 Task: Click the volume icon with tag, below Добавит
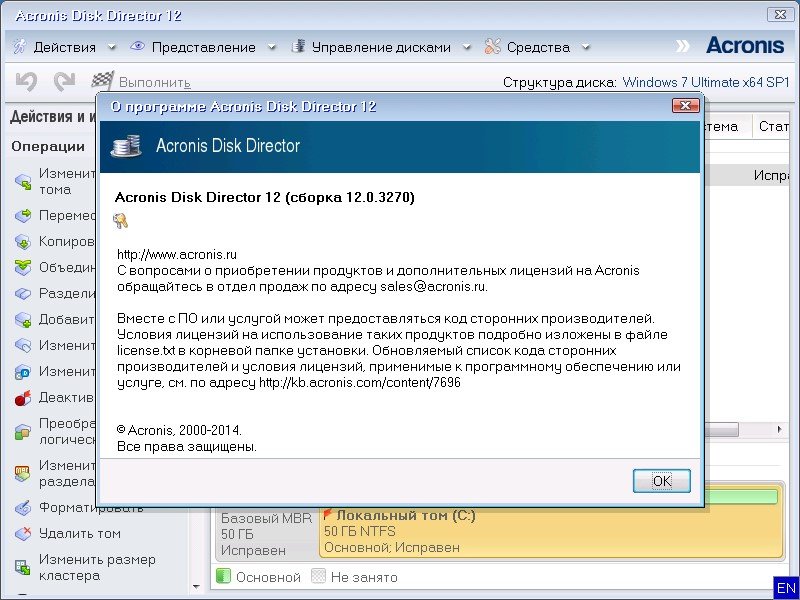(23, 345)
